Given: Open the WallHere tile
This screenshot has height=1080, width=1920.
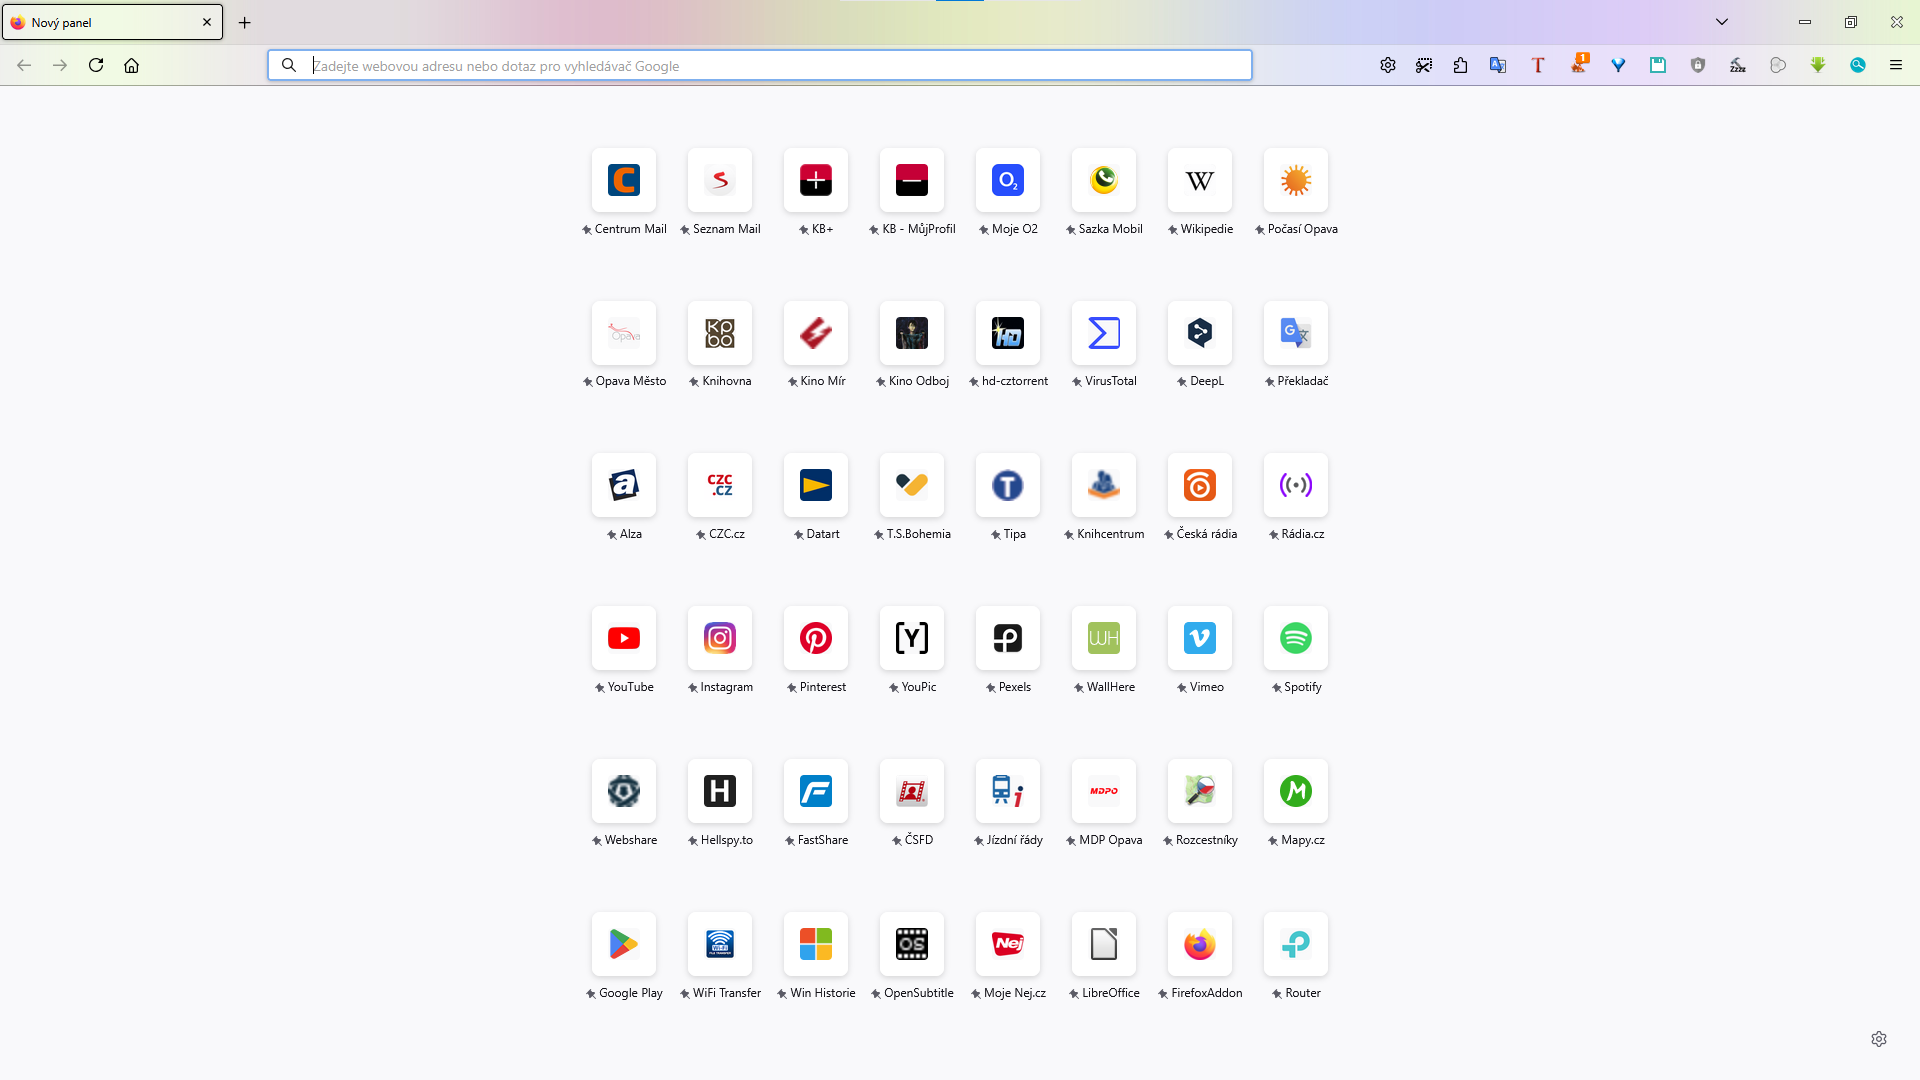Looking at the screenshot, I should (x=1104, y=639).
